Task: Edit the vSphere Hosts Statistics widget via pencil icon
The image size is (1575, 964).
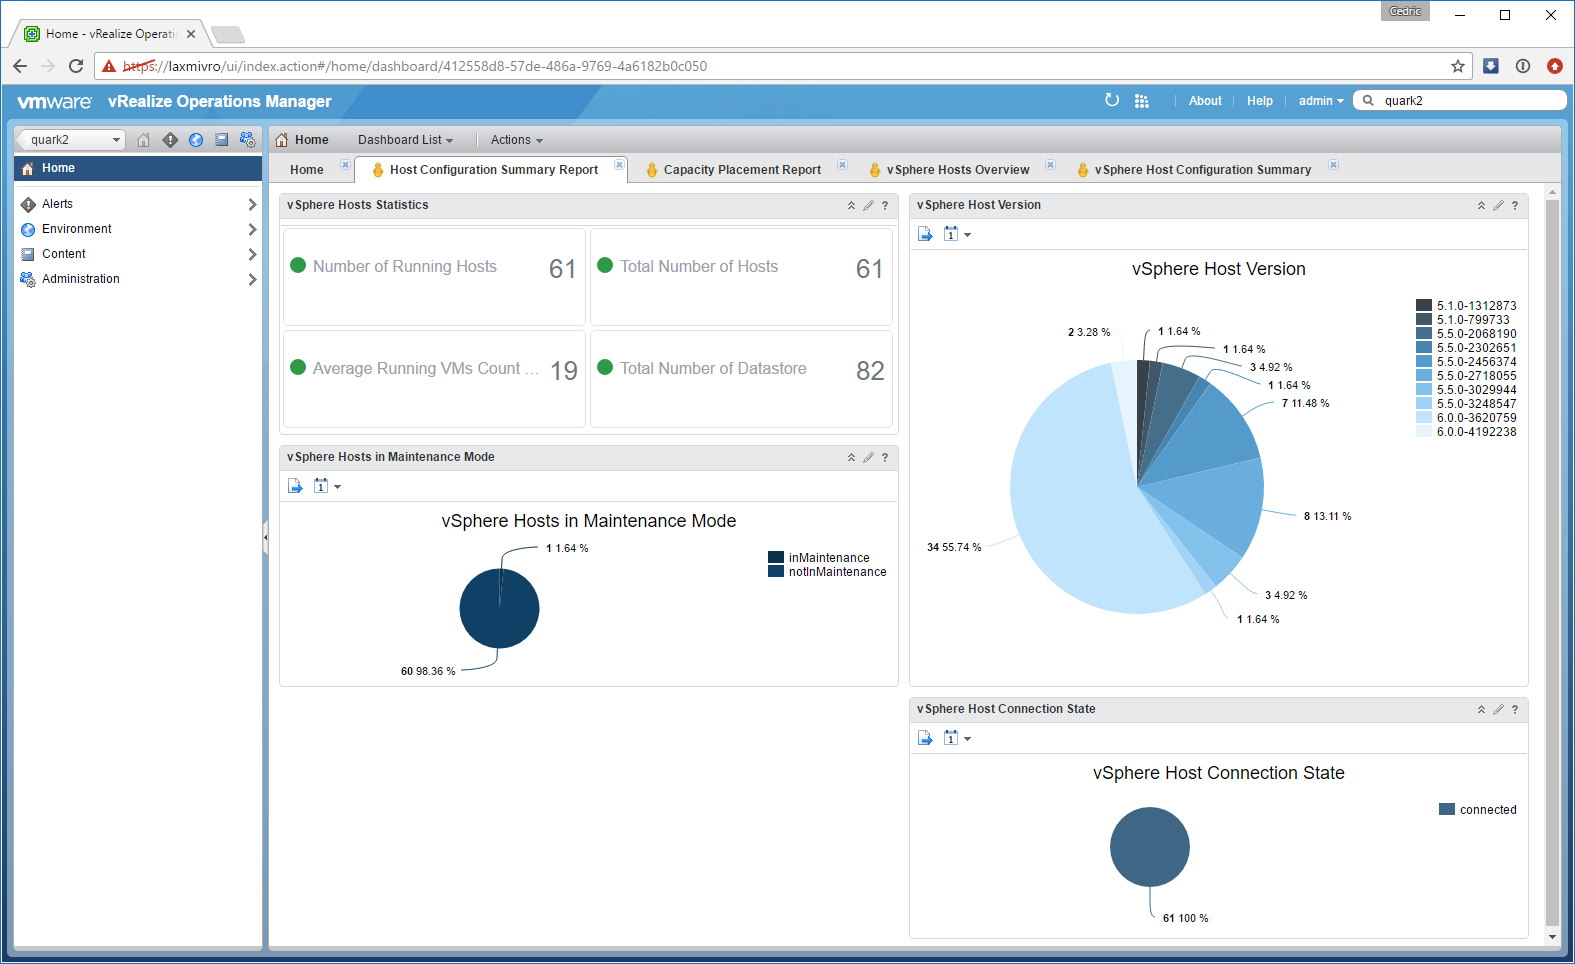Action: pyautogui.click(x=868, y=205)
